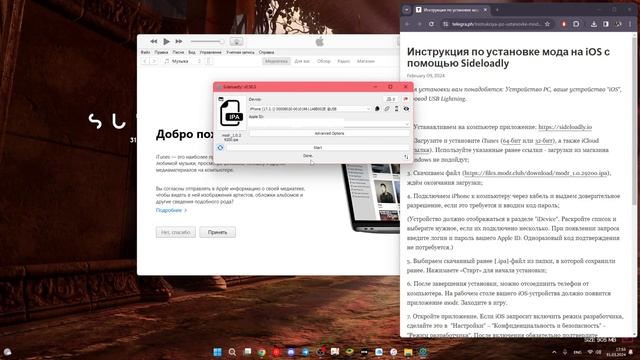The height and width of the screenshot is (360, 640).
Task: Click the black blob icon right of device field
Action: 377,109
